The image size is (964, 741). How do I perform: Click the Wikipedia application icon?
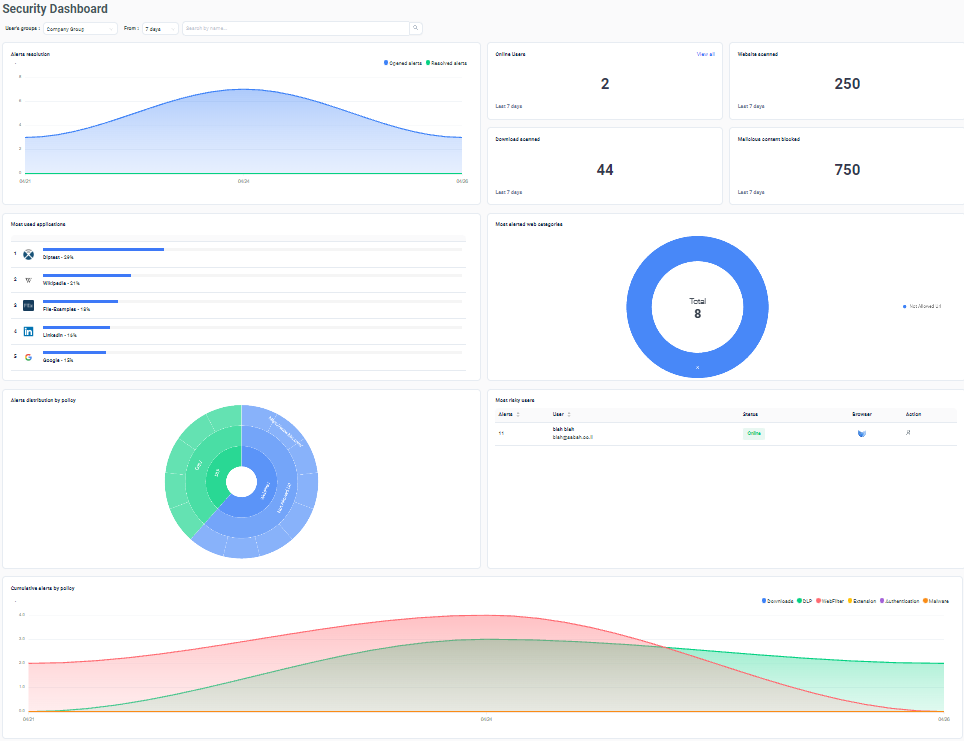pyautogui.click(x=28, y=280)
